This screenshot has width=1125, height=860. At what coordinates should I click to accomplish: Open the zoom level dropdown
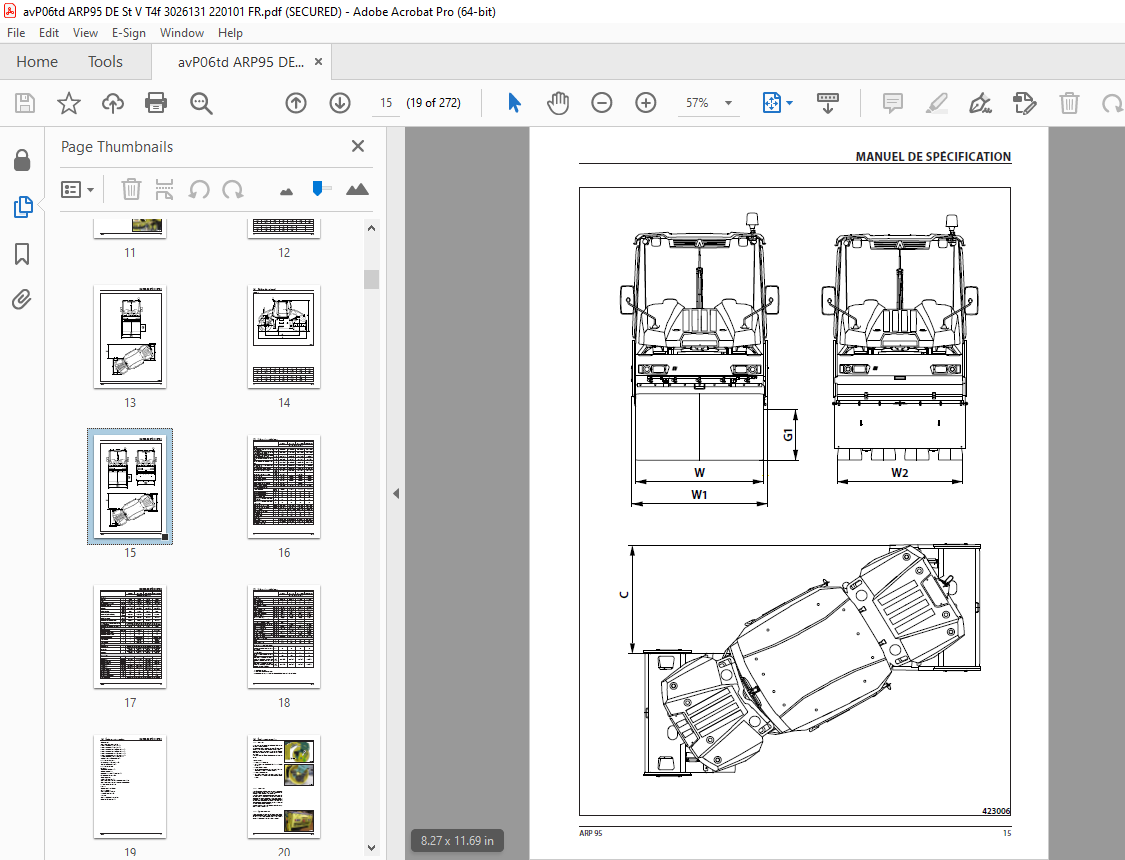point(728,103)
